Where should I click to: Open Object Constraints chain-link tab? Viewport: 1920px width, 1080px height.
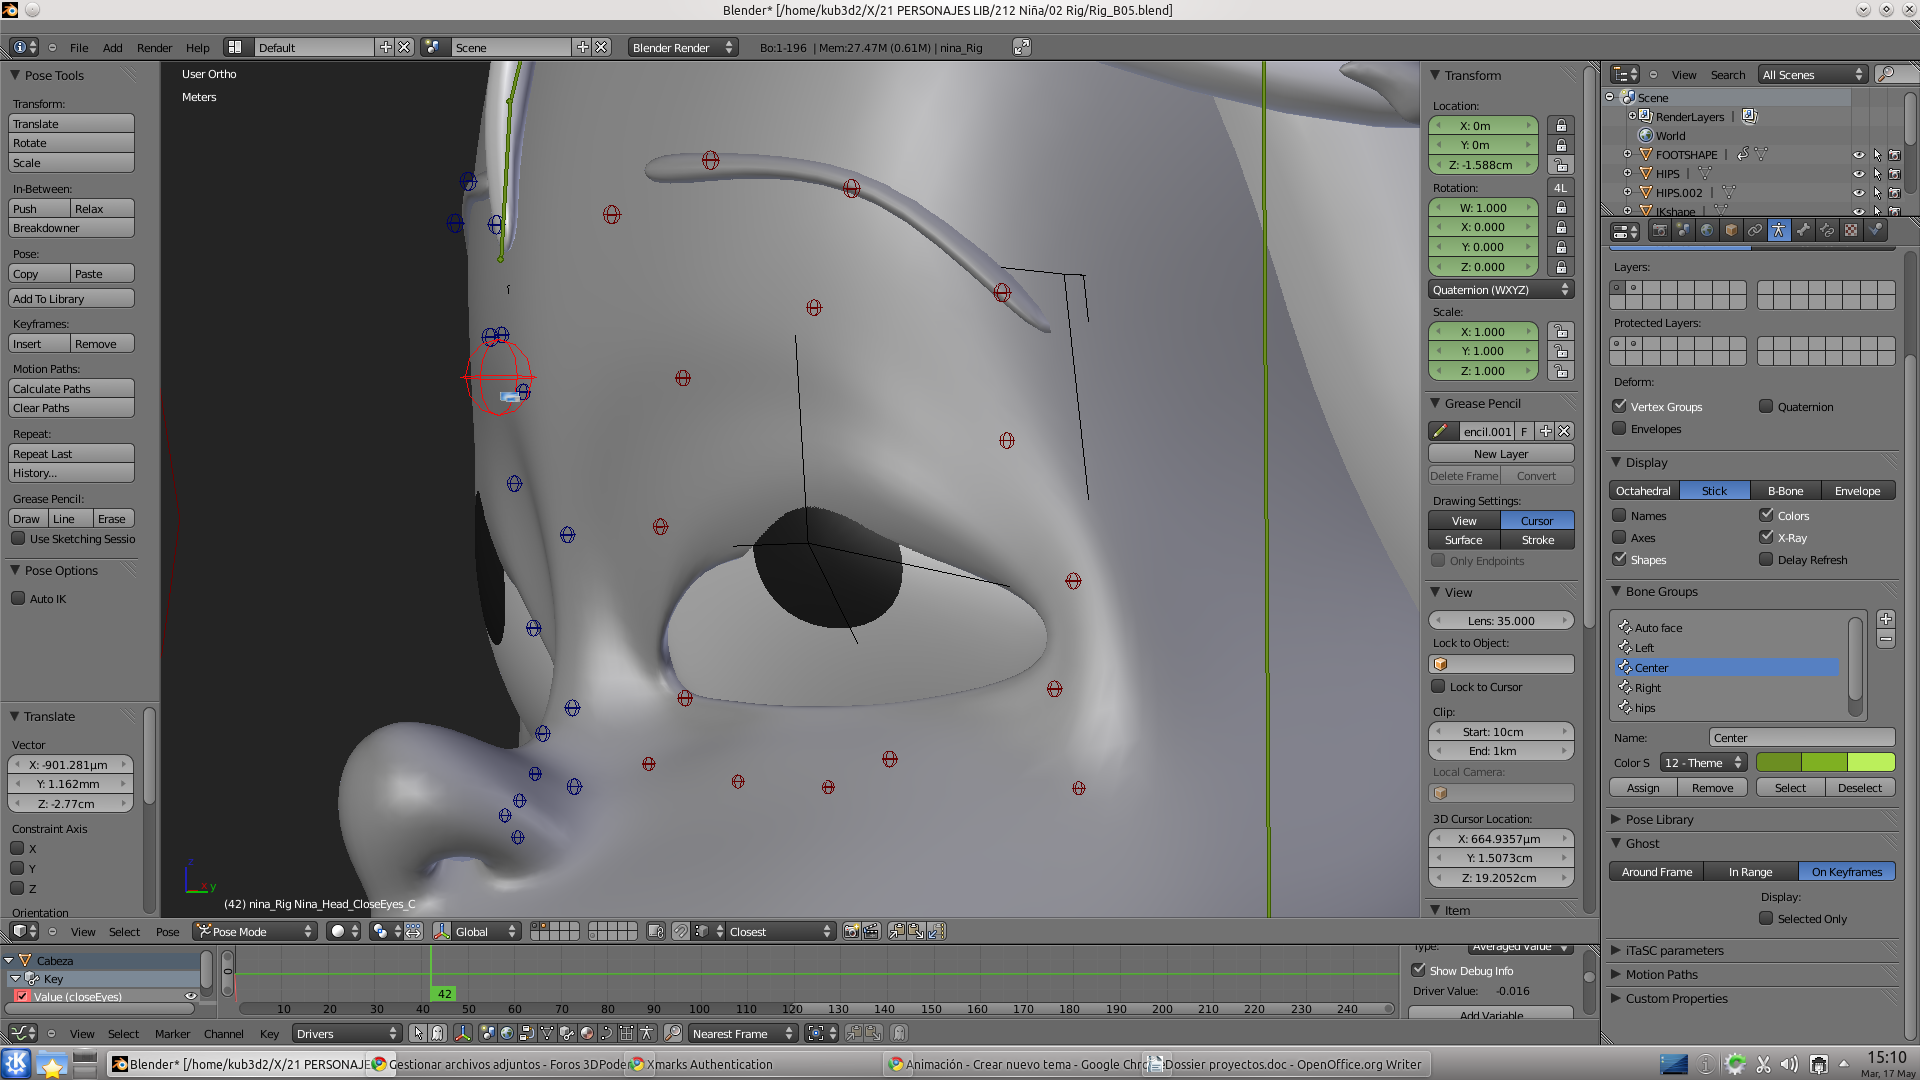coord(1755,230)
